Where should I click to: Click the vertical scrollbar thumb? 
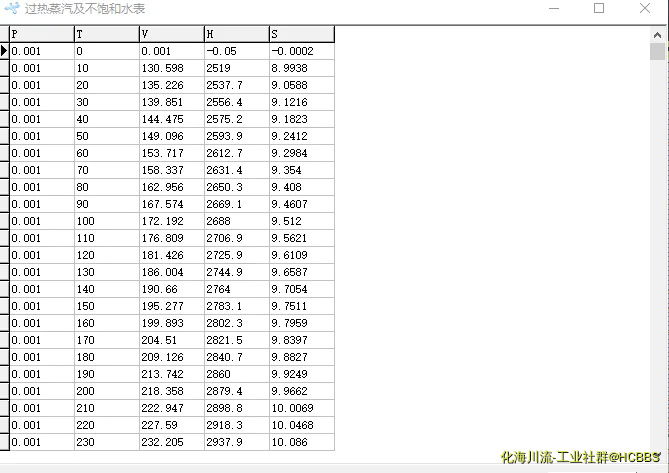657,52
